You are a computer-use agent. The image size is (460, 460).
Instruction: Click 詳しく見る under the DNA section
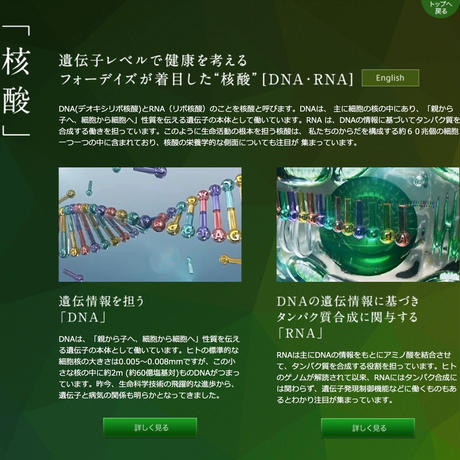point(150,427)
